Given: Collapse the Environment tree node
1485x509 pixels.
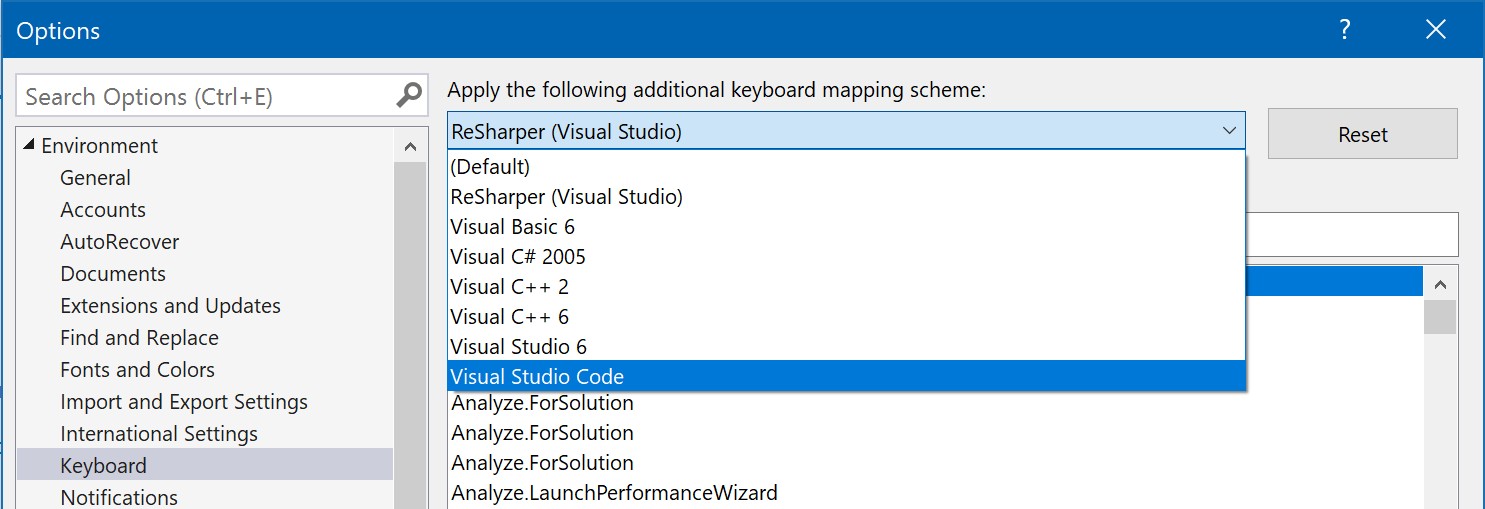Looking at the screenshot, I should [x=27, y=146].
